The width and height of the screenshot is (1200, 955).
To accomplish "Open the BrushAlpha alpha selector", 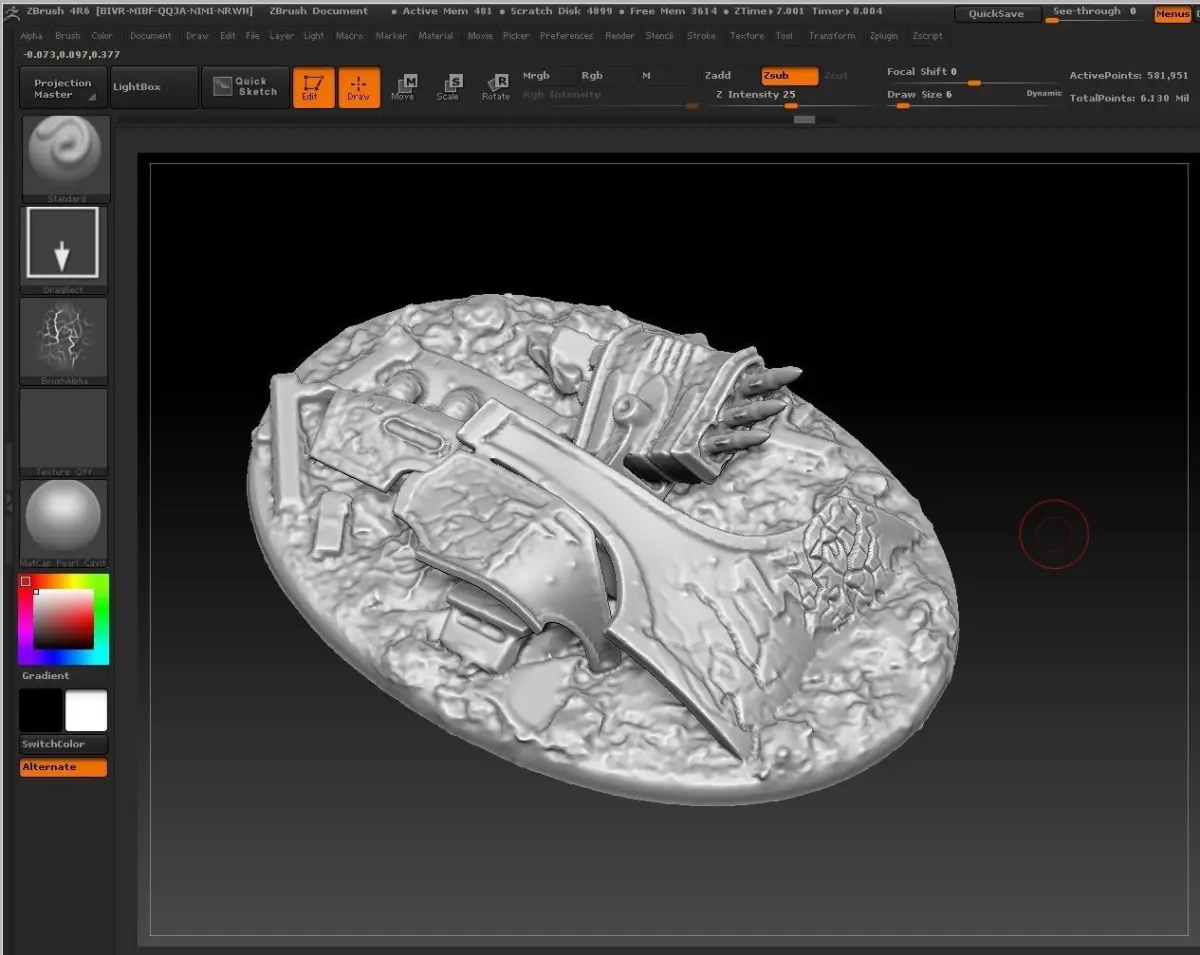I will [64, 341].
